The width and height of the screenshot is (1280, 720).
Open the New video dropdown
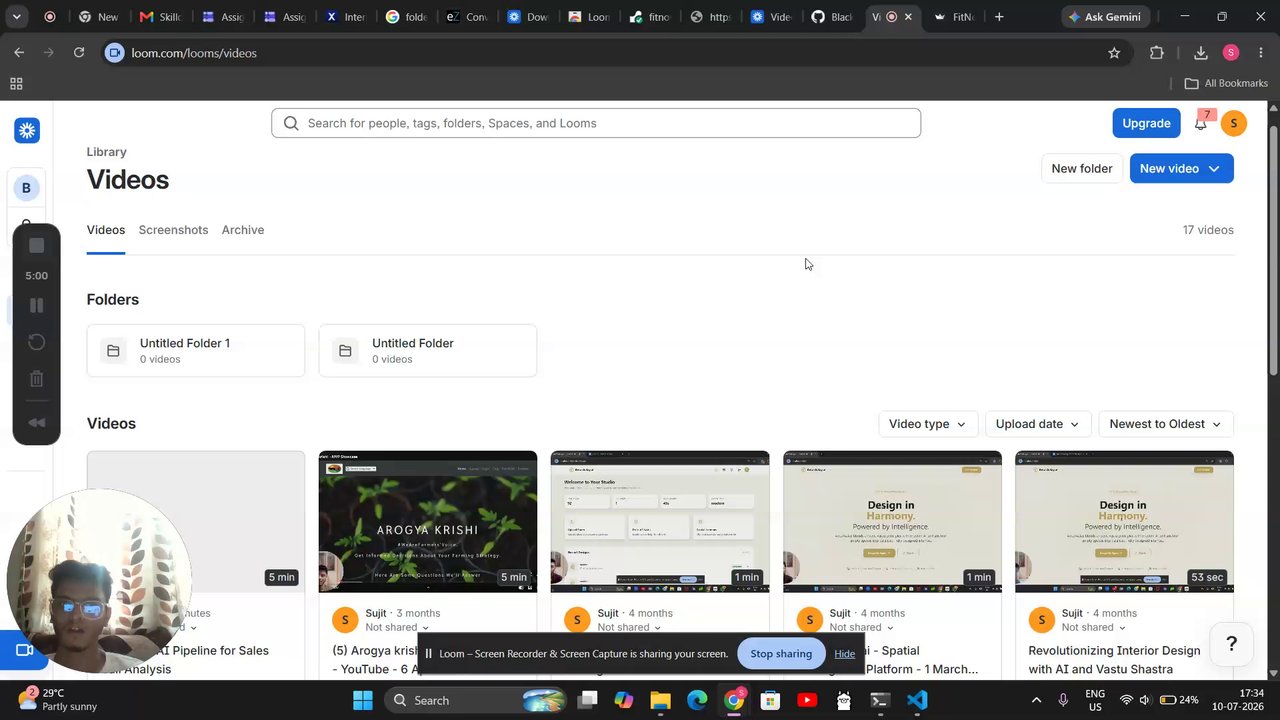click(1181, 168)
